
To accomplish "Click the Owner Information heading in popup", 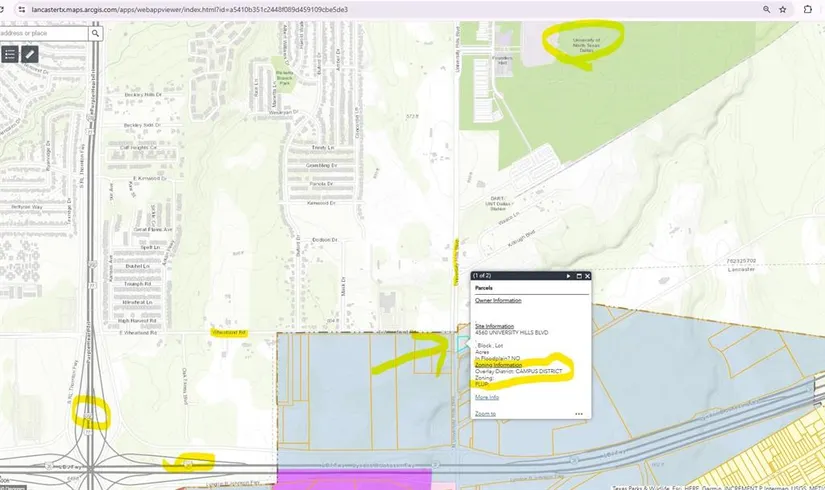I will (x=498, y=300).
